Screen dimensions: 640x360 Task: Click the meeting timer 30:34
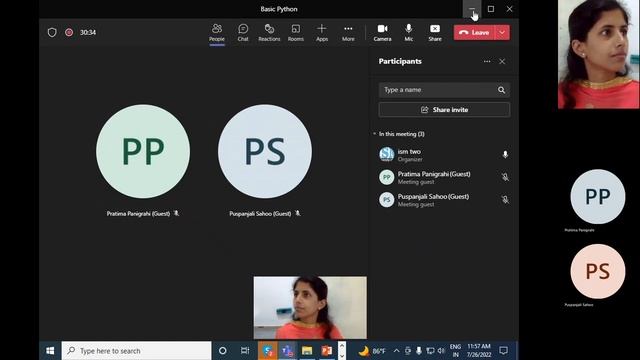tap(88, 32)
